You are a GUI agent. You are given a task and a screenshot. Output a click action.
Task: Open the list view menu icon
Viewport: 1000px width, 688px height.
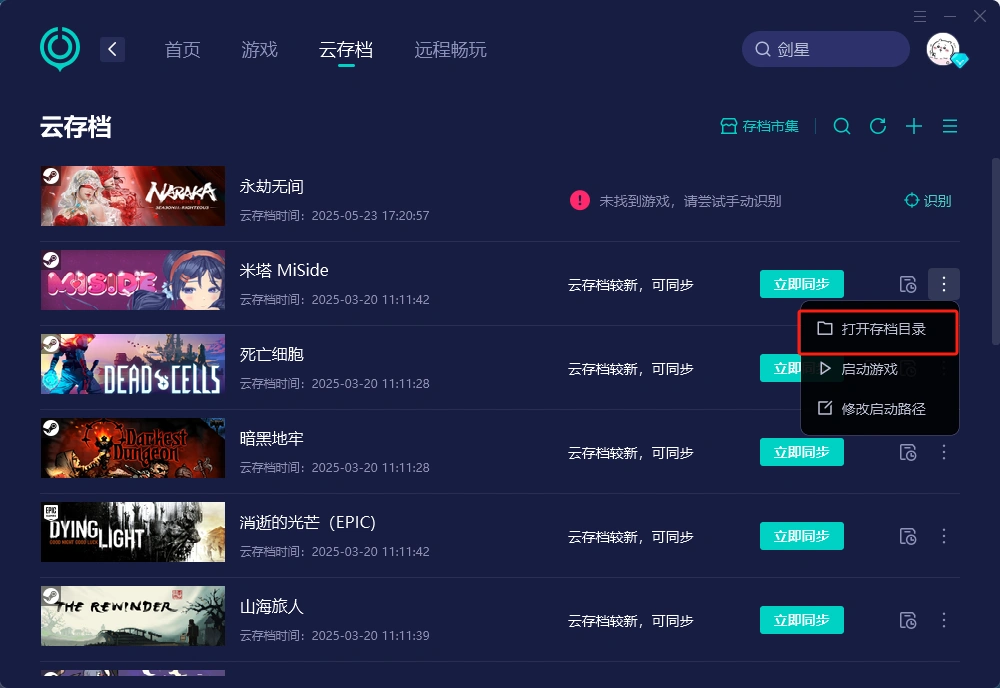coord(950,126)
